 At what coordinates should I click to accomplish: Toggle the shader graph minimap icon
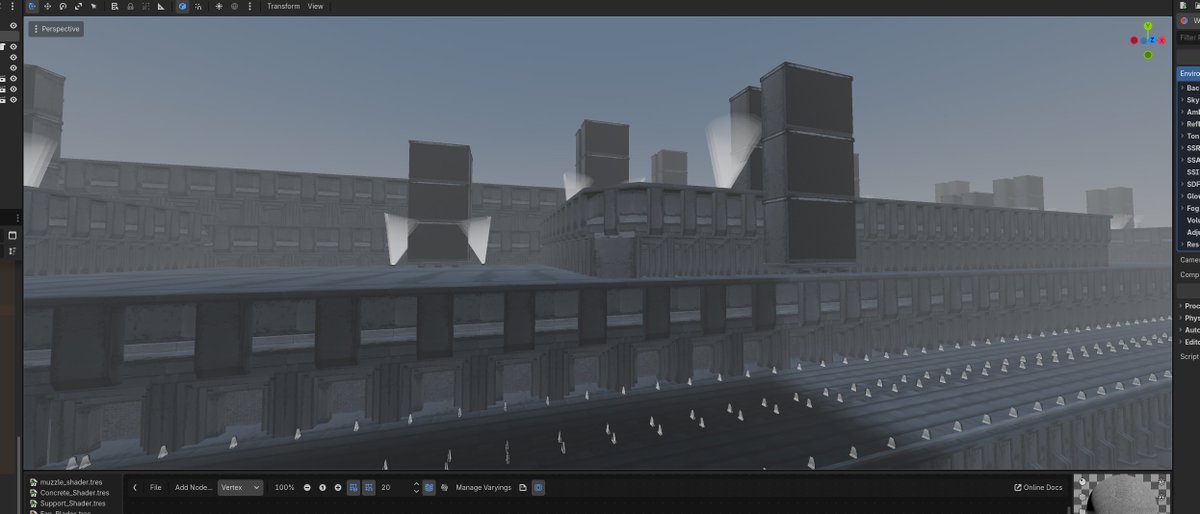(429, 487)
